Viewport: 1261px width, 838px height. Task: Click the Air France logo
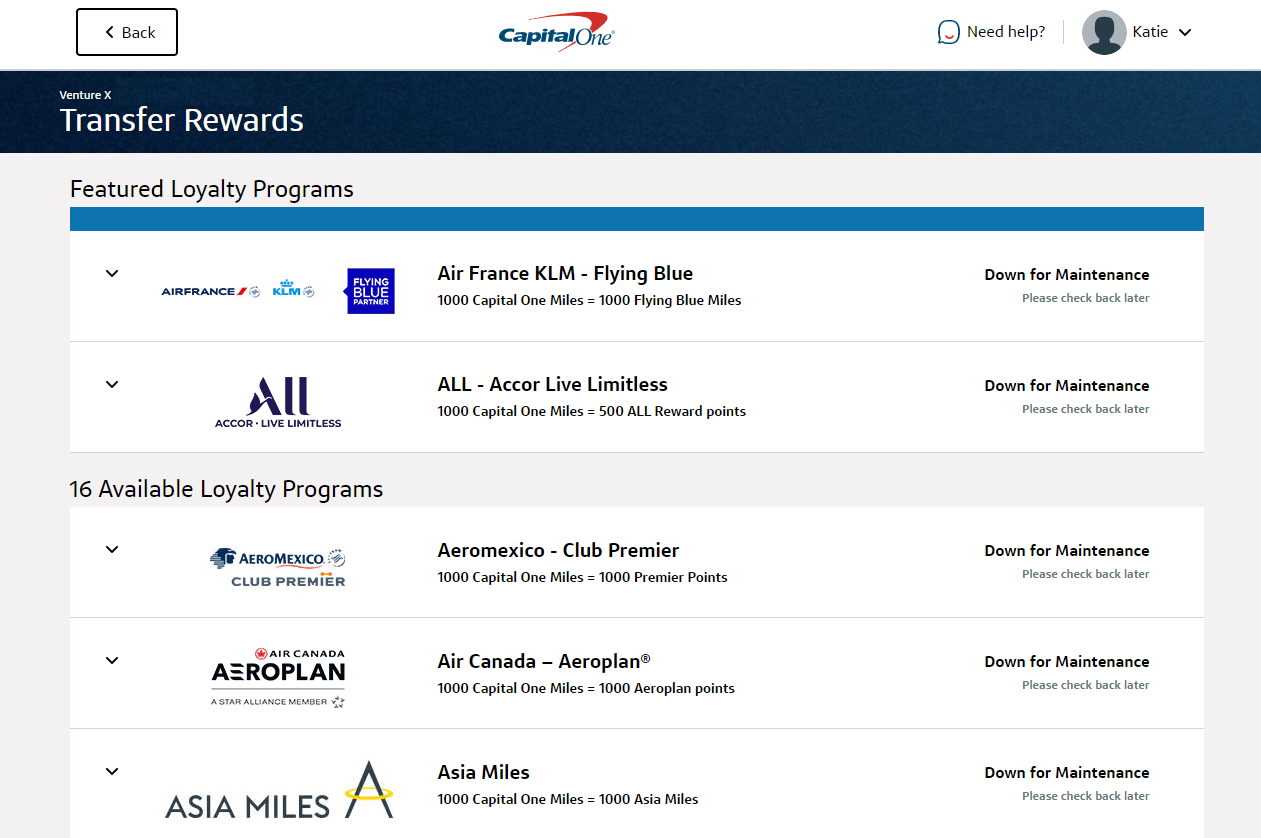click(x=209, y=290)
